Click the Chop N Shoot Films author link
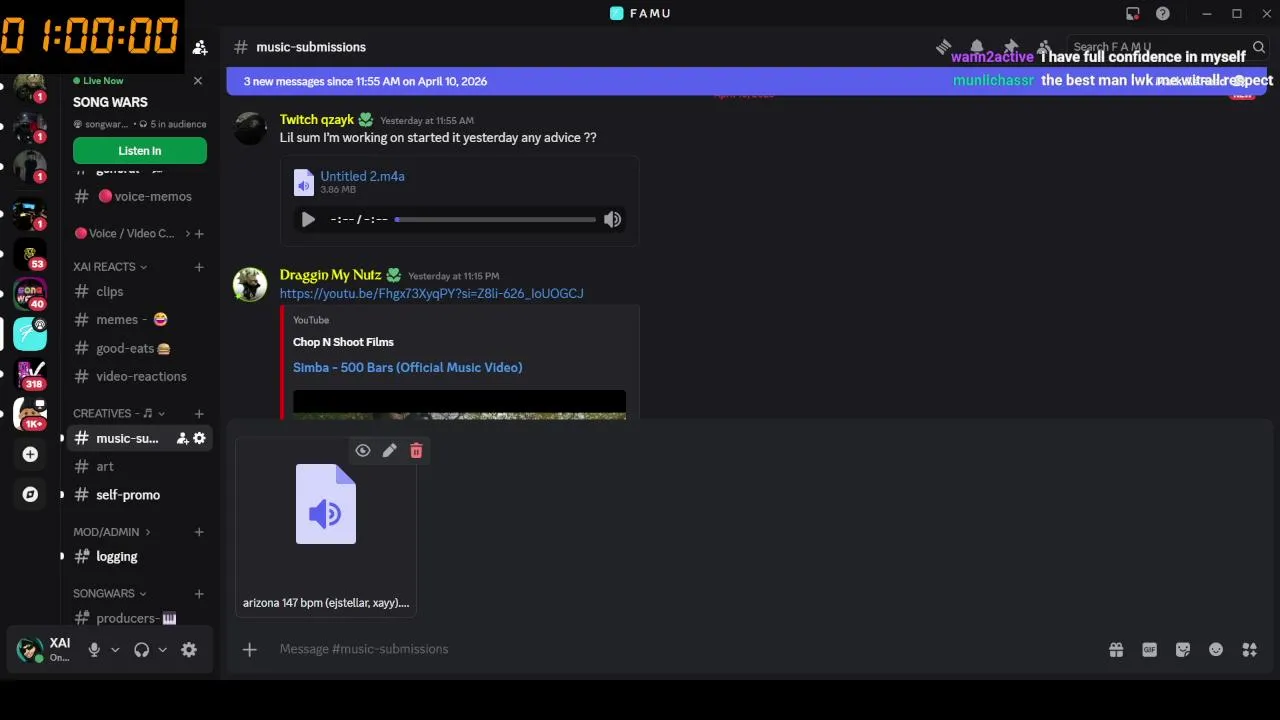1280x720 pixels. tap(343, 342)
